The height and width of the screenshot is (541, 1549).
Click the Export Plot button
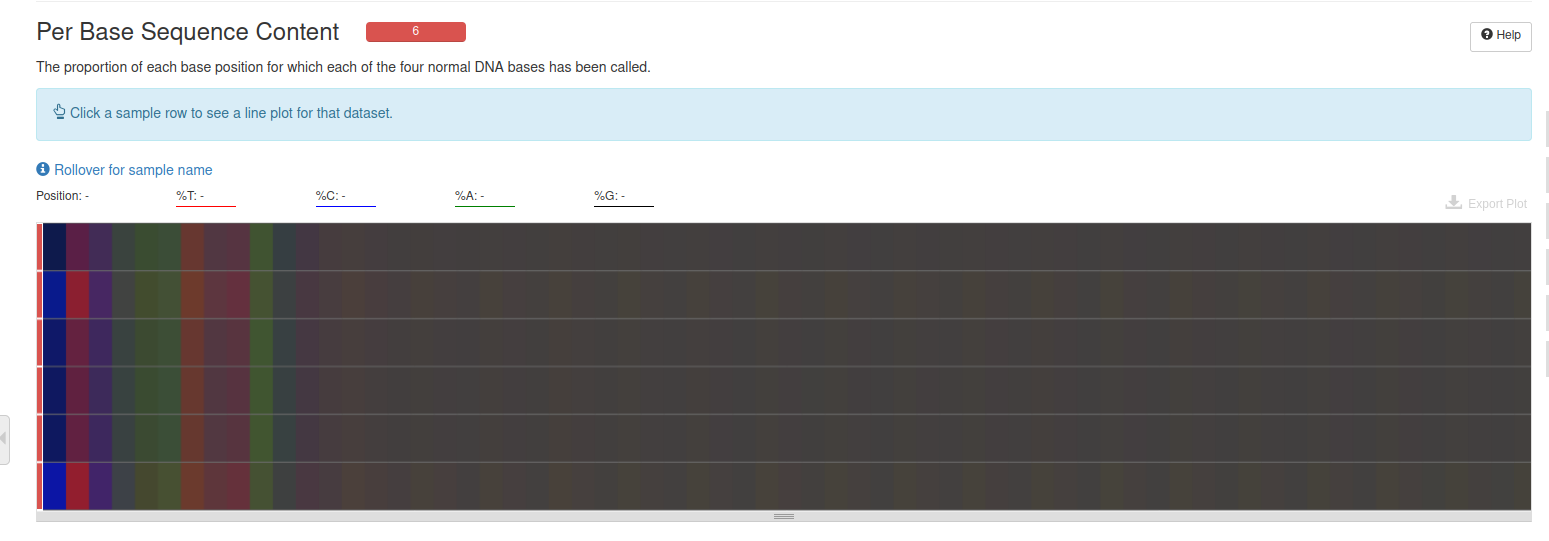pos(1486,203)
